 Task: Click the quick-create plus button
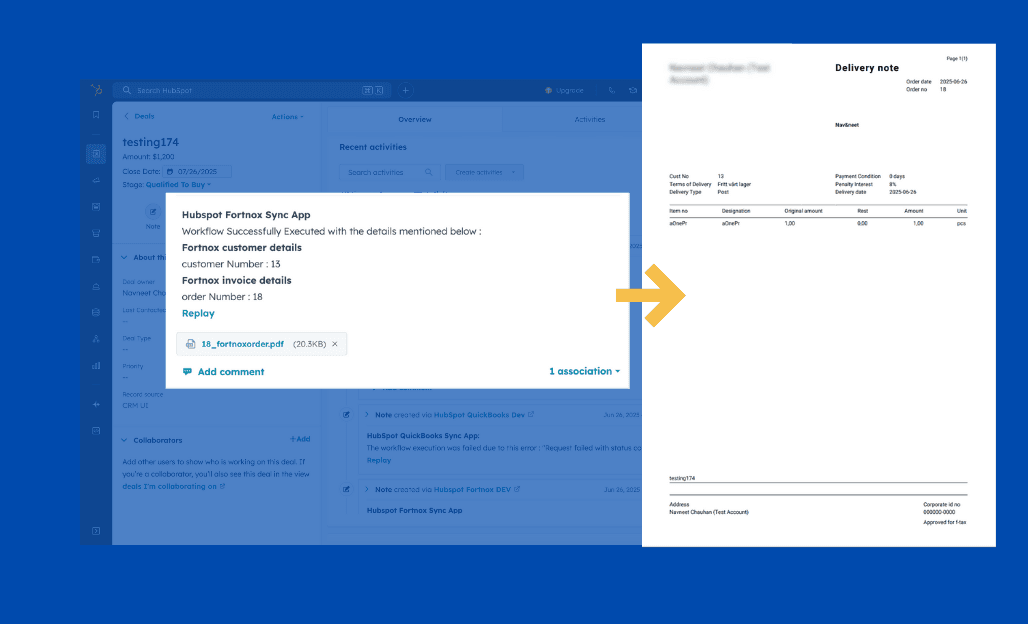(405, 90)
